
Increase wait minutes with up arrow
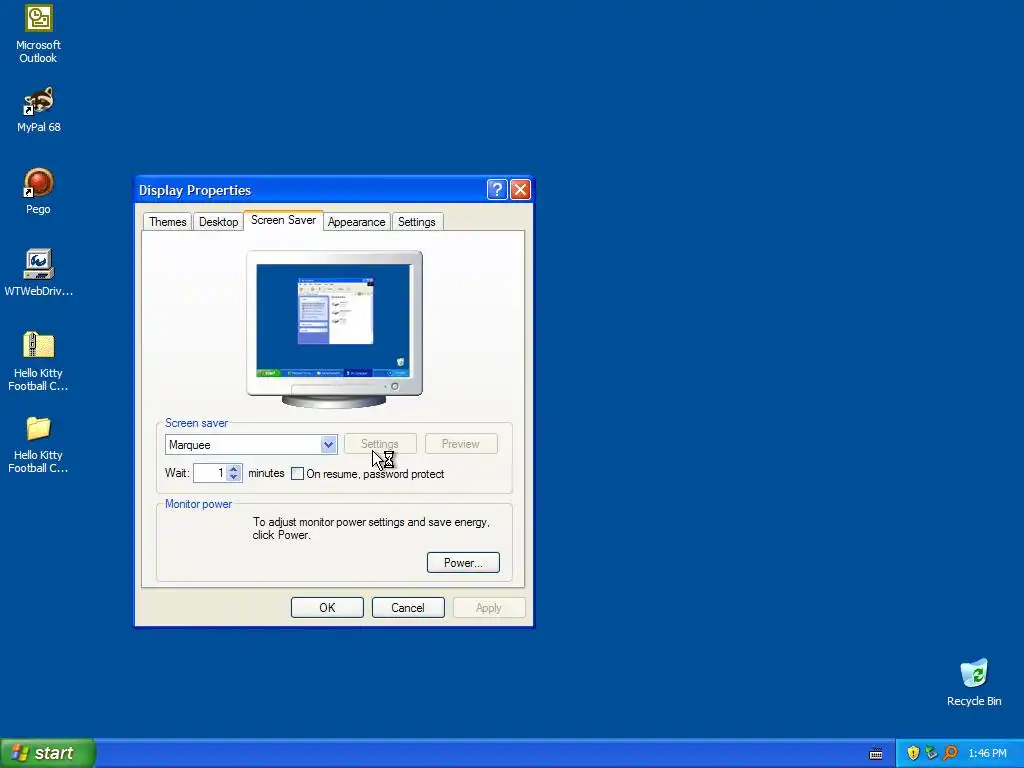[x=234, y=468]
